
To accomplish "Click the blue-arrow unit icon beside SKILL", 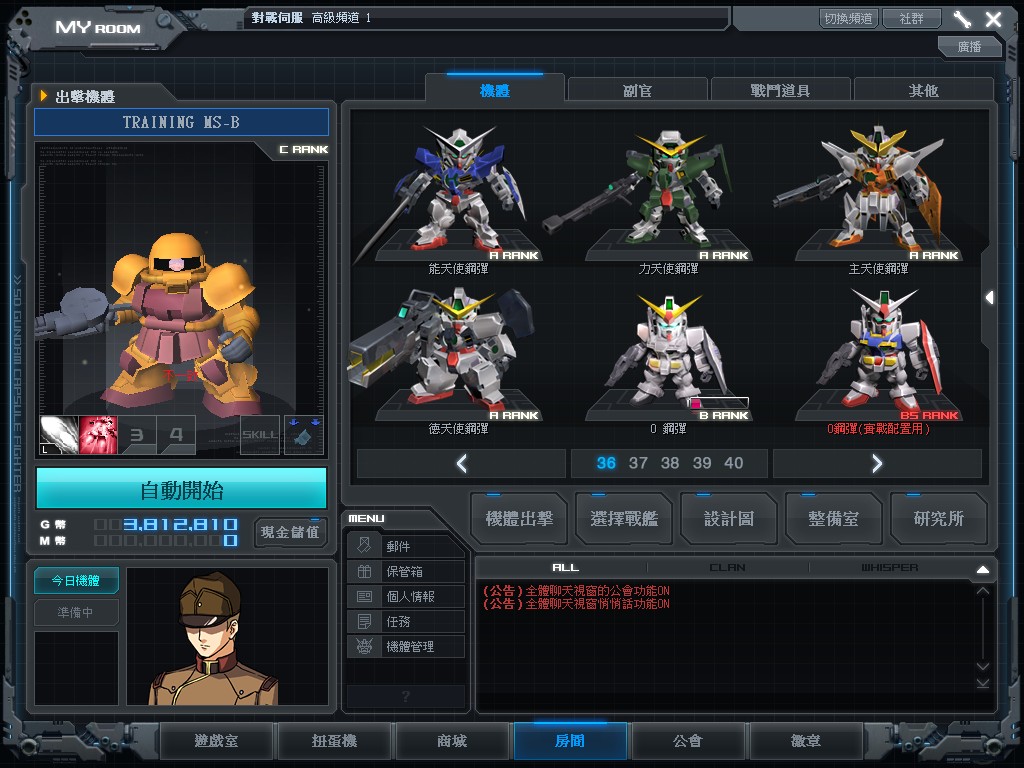I will pos(304,434).
